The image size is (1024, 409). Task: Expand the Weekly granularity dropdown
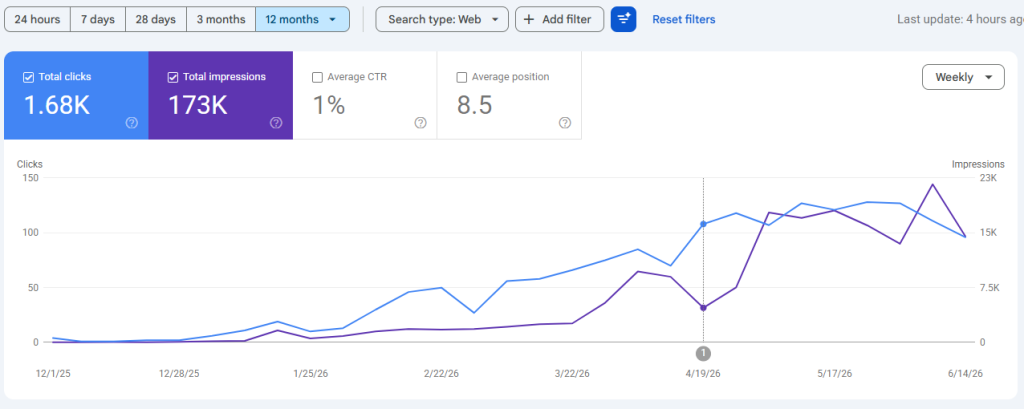pos(963,77)
